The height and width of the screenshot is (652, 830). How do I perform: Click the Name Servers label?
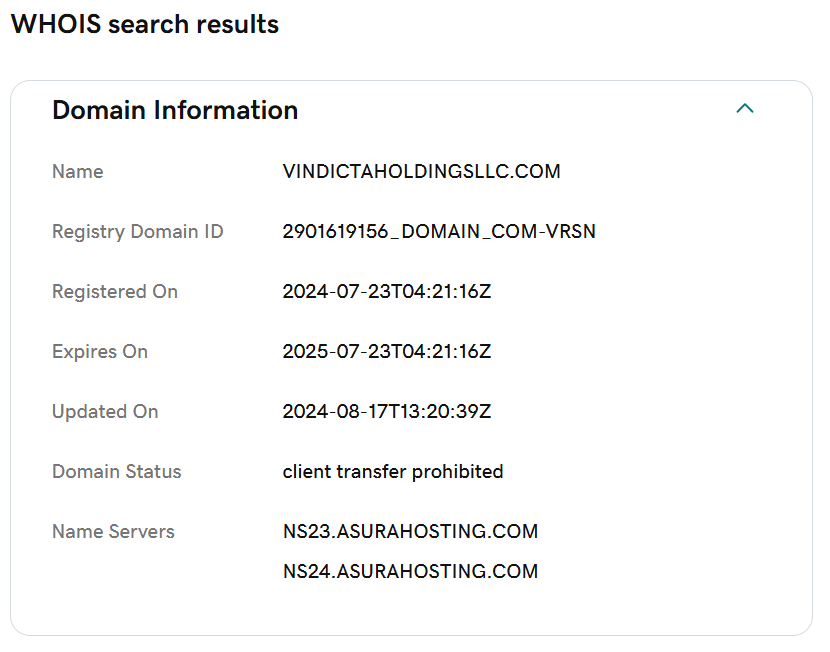tap(113, 531)
